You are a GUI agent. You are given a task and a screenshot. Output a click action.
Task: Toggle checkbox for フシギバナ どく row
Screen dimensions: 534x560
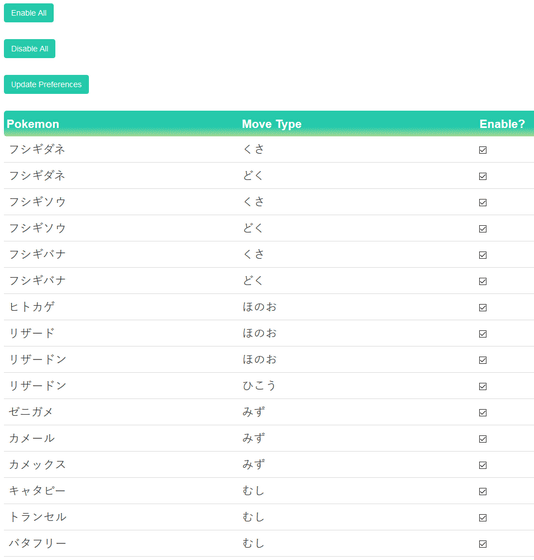point(483,281)
